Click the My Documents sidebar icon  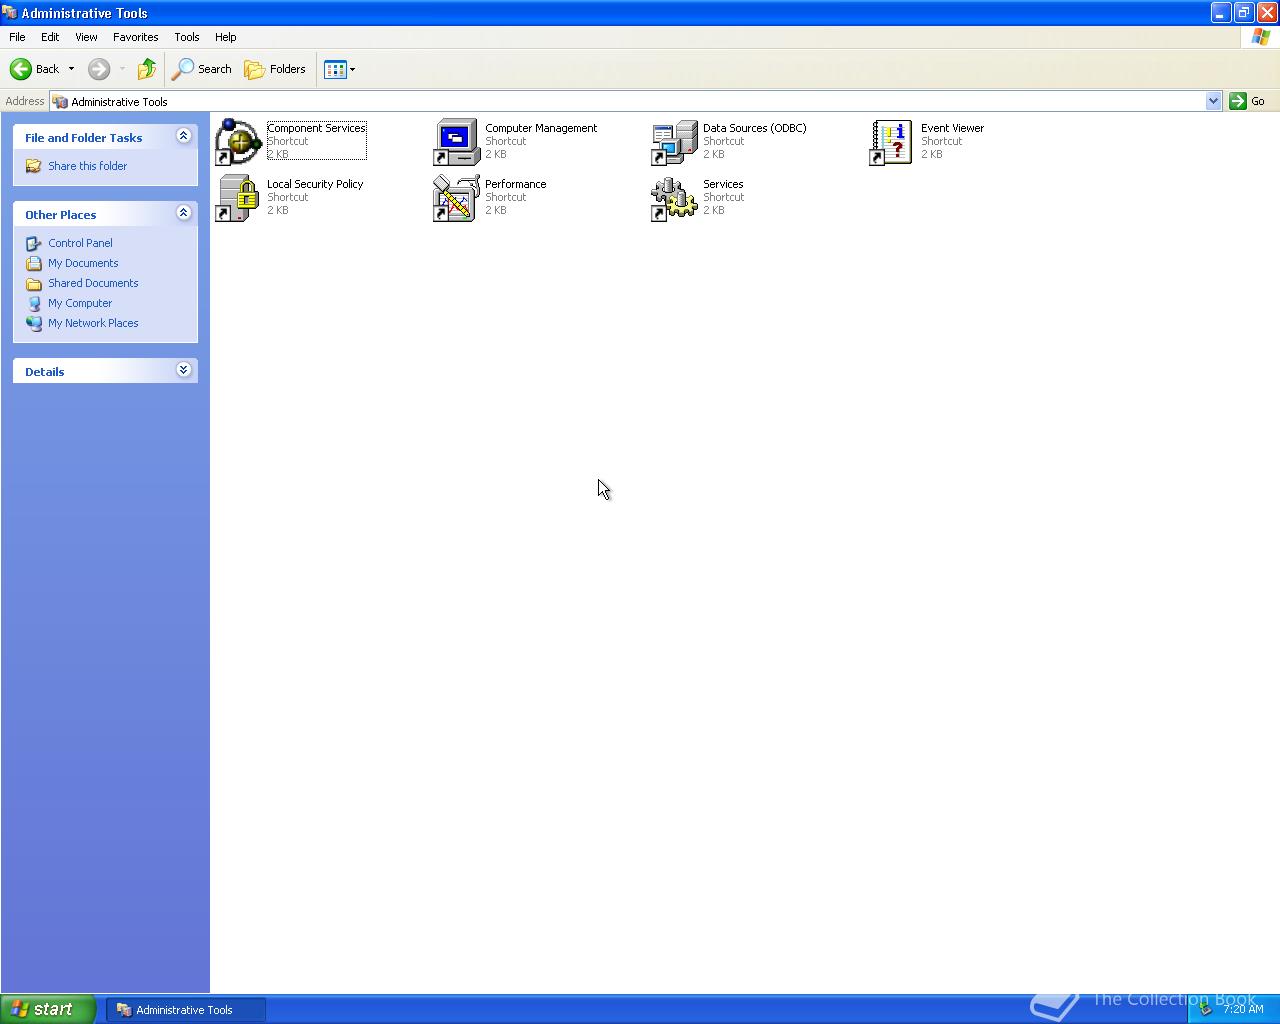point(34,263)
